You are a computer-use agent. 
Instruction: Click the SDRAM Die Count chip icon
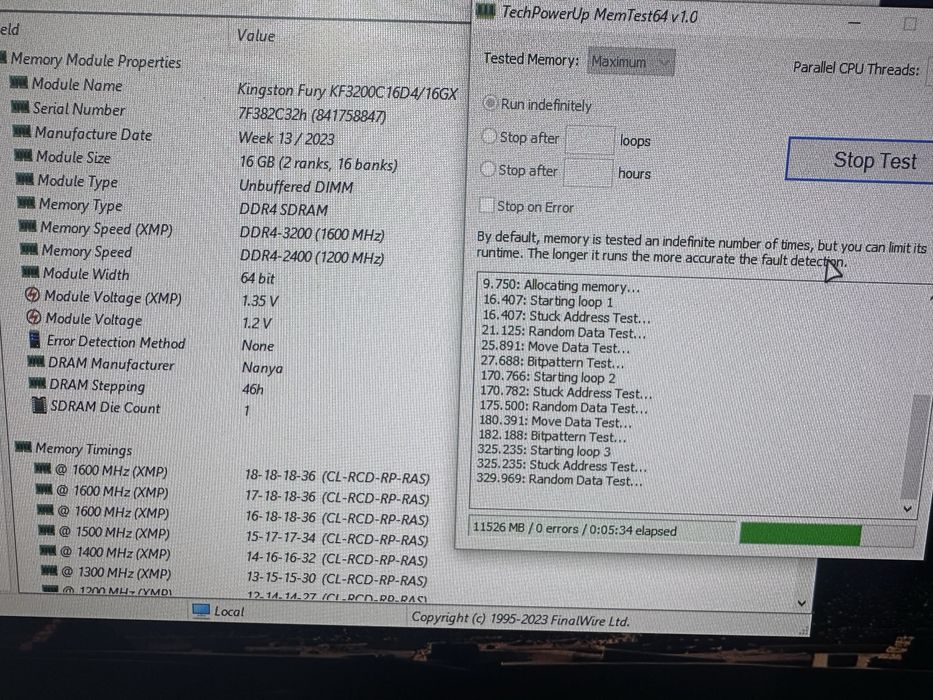tap(39, 406)
